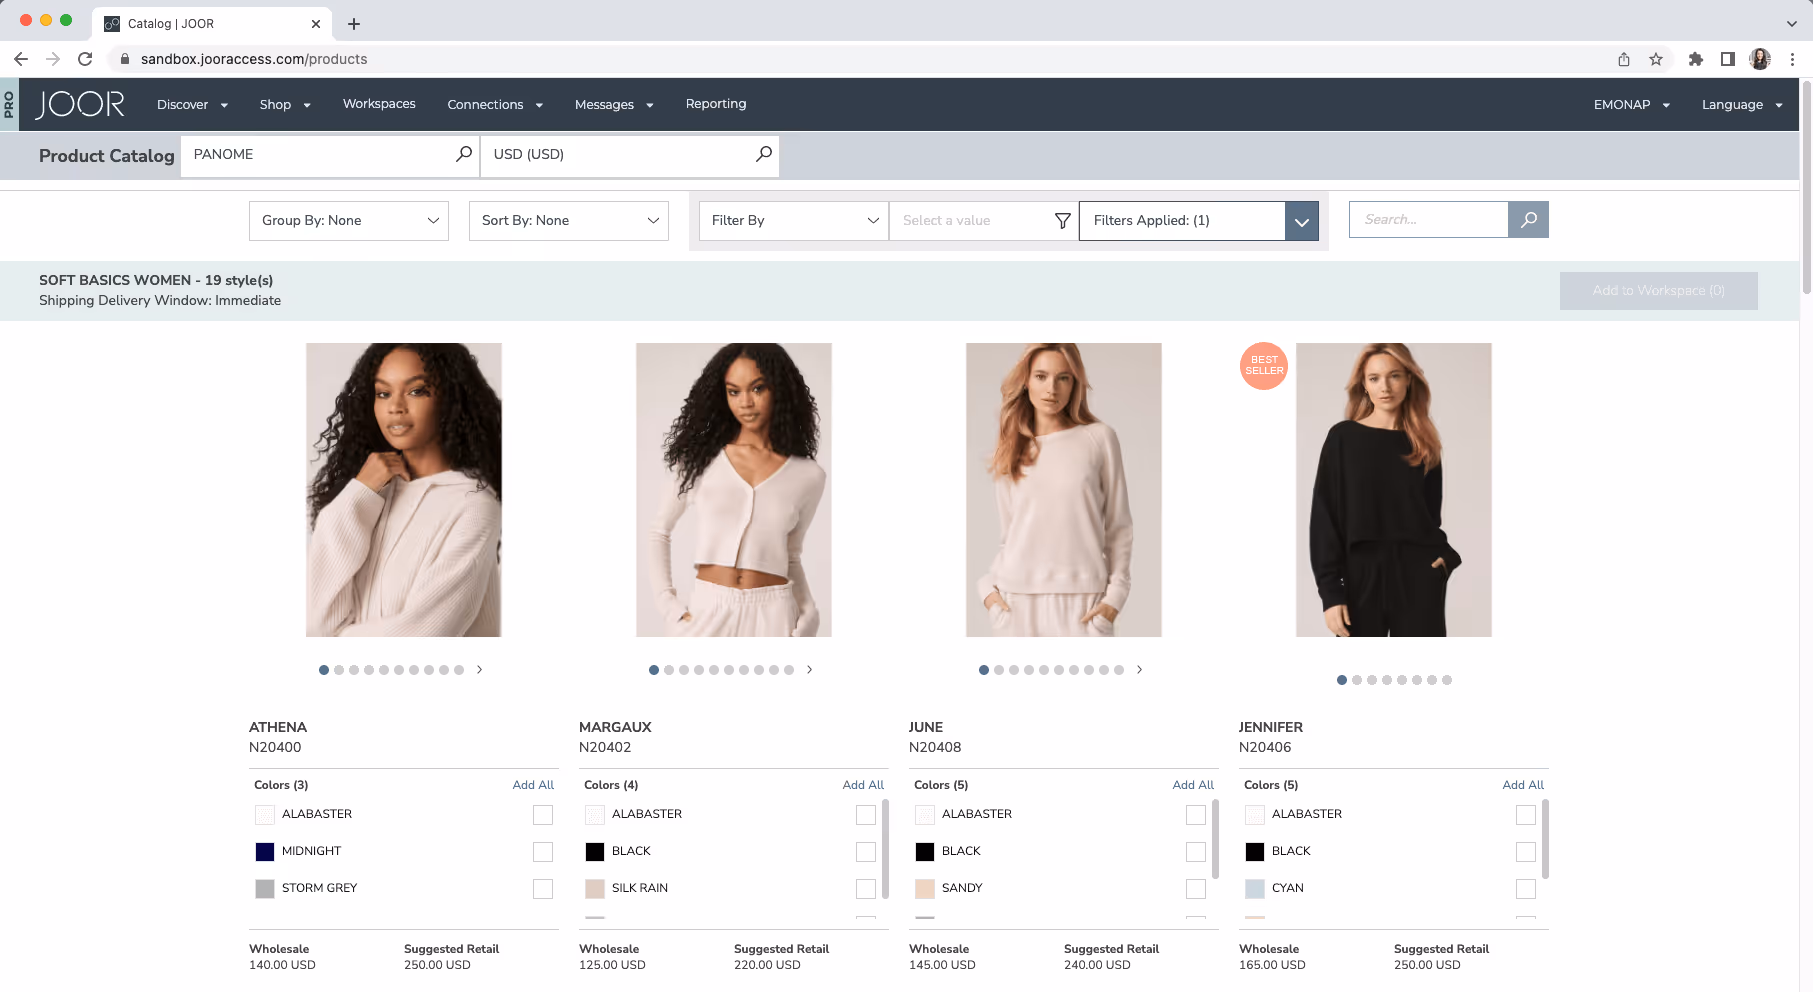Open the Shop menu
Viewport: 1813px width, 992px height.
tap(285, 104)
